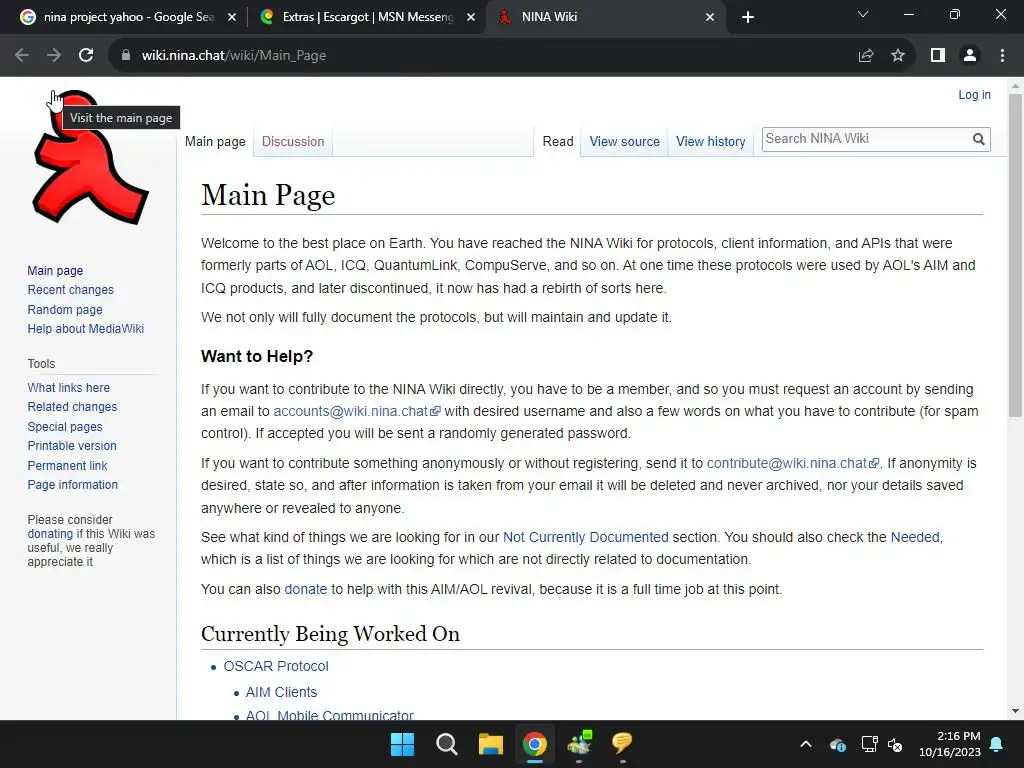Click the muted volume tray icon
This screenshot has height=768, width=1024.
[x=895, y=744]
